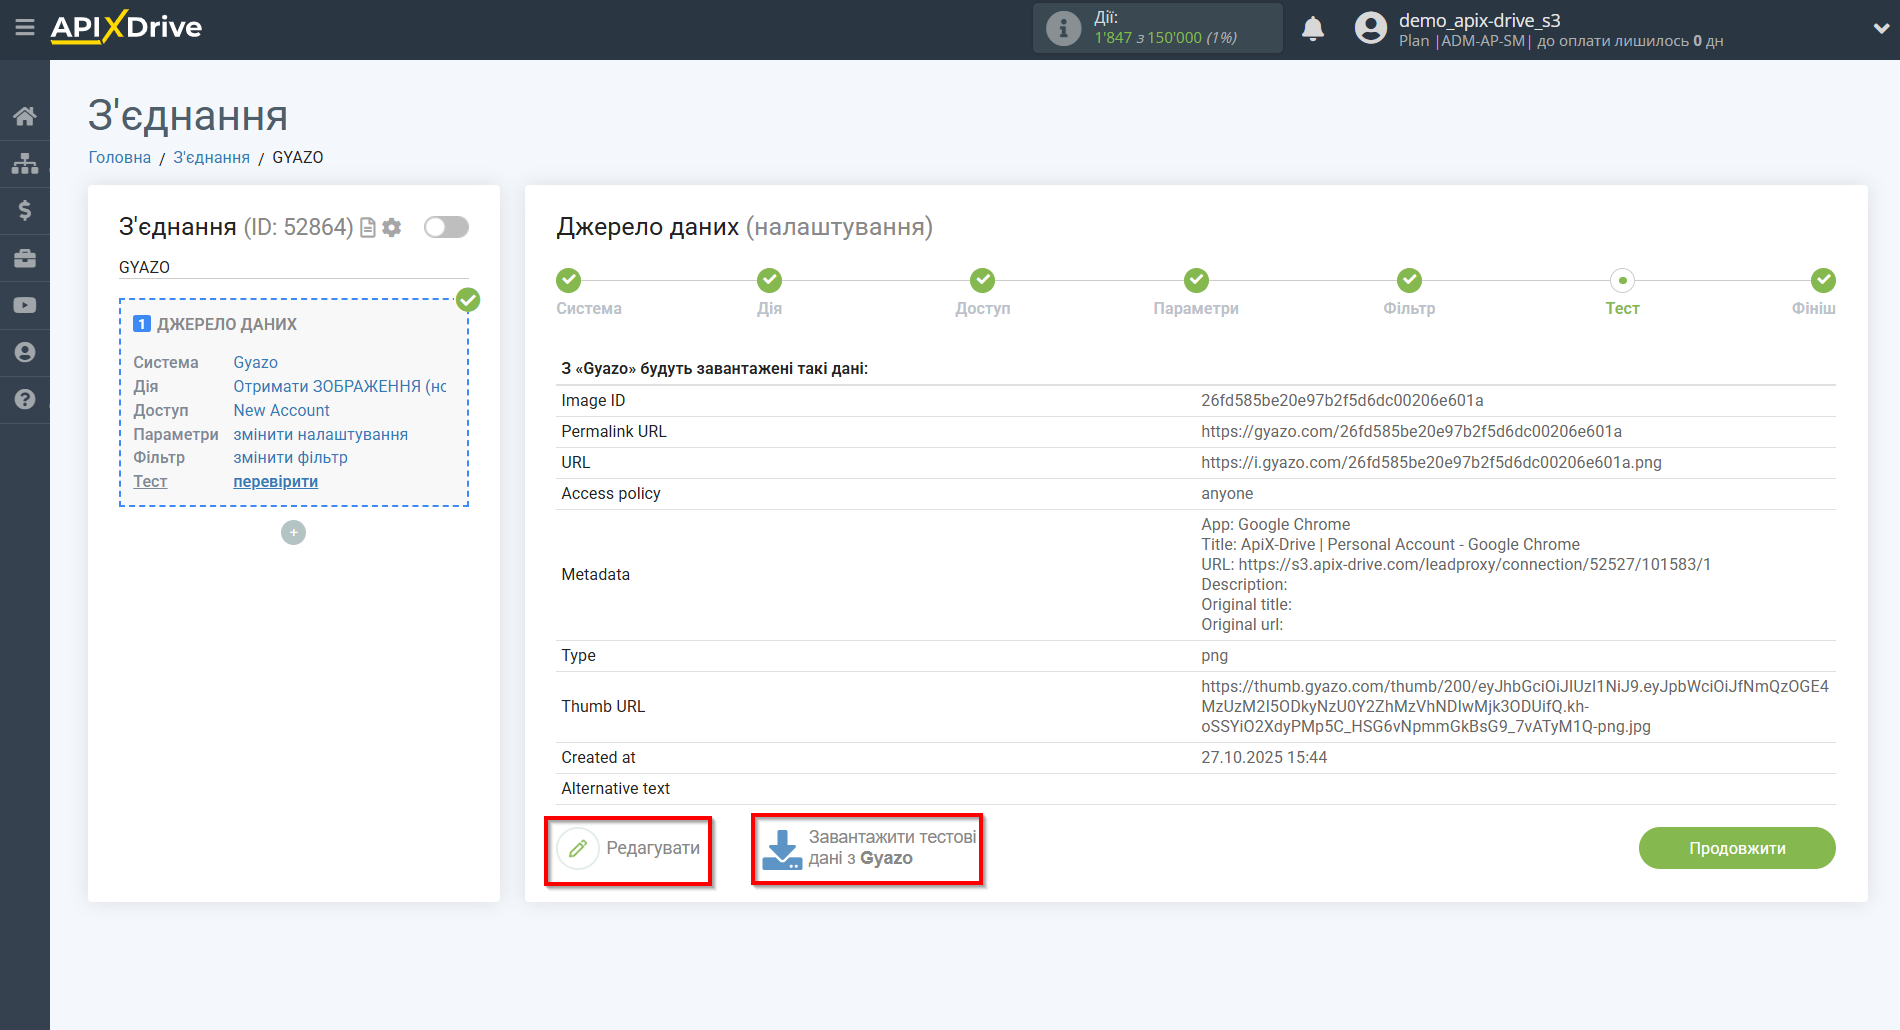1900x1030 pixels.
Task: Click the plus button to add a block
Action: pyautogui.click(x=293, y=533)
